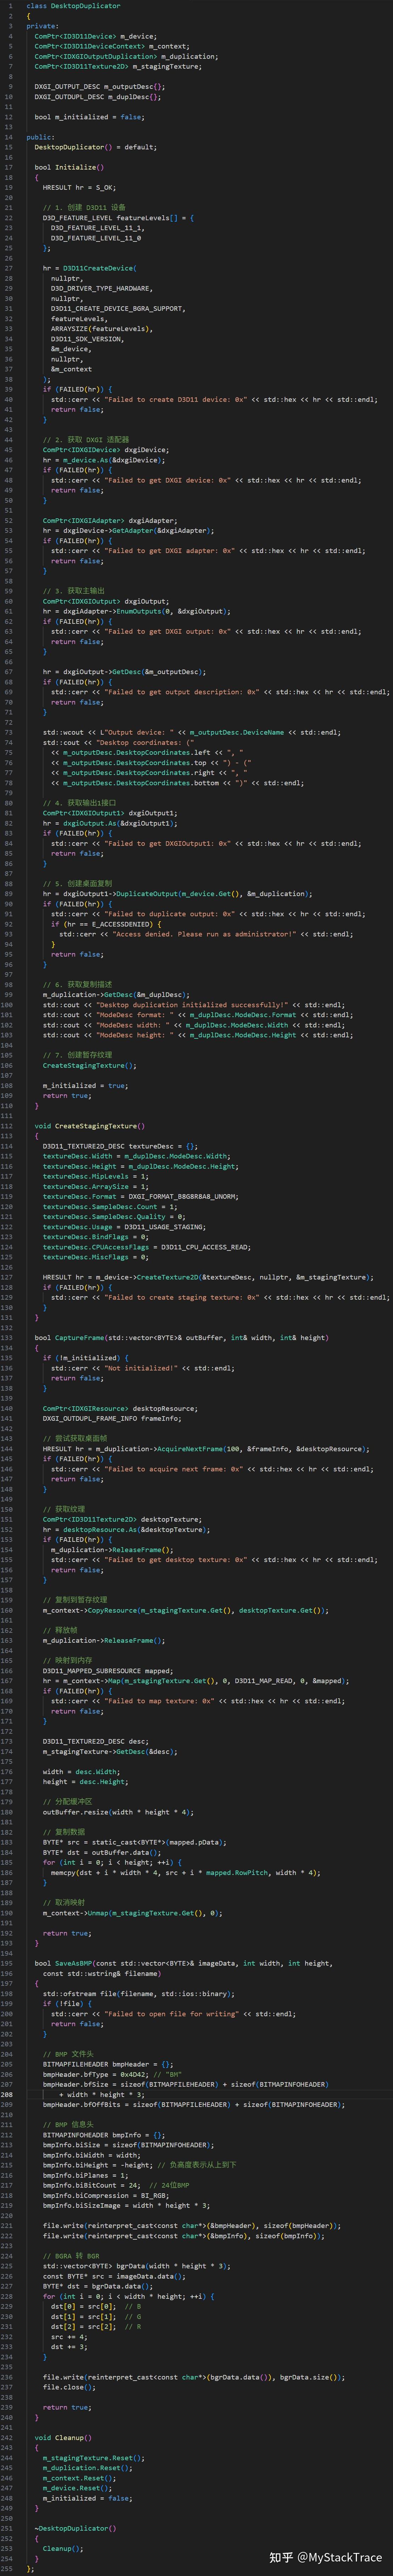Click the line 'textureDesc.MipLevels = 1;'
393x2576 pixels.
(96, 1176)
